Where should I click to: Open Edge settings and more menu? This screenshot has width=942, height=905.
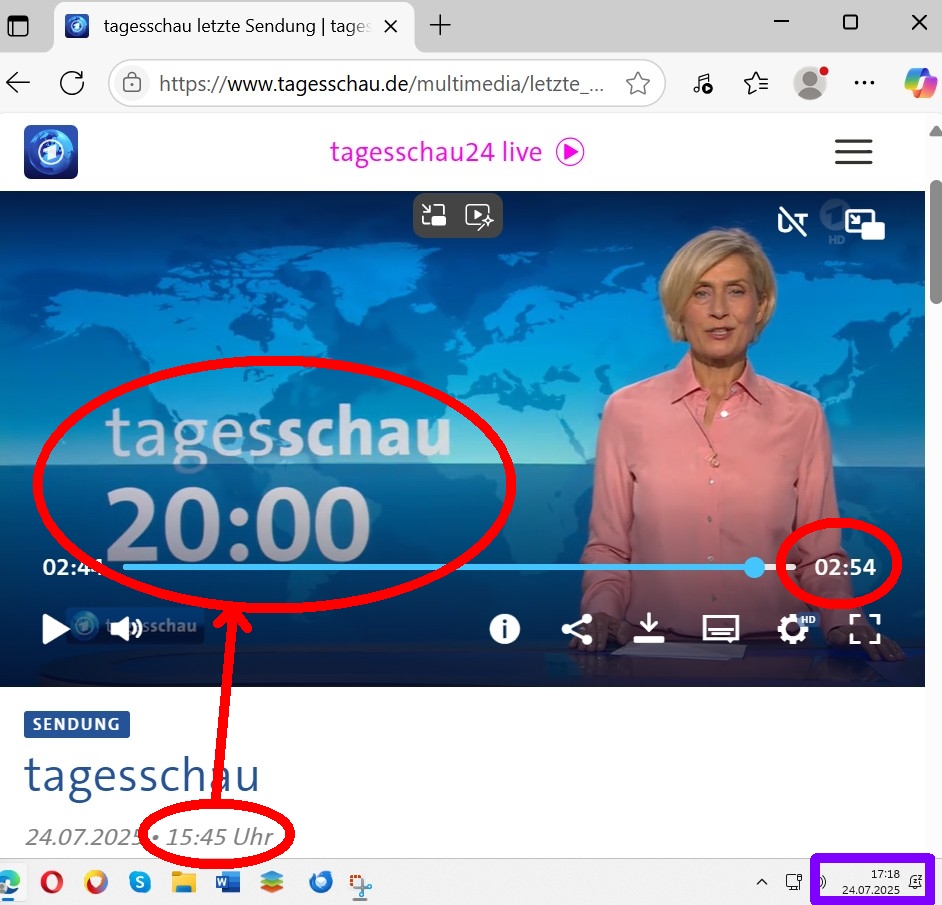pos(863,84)
